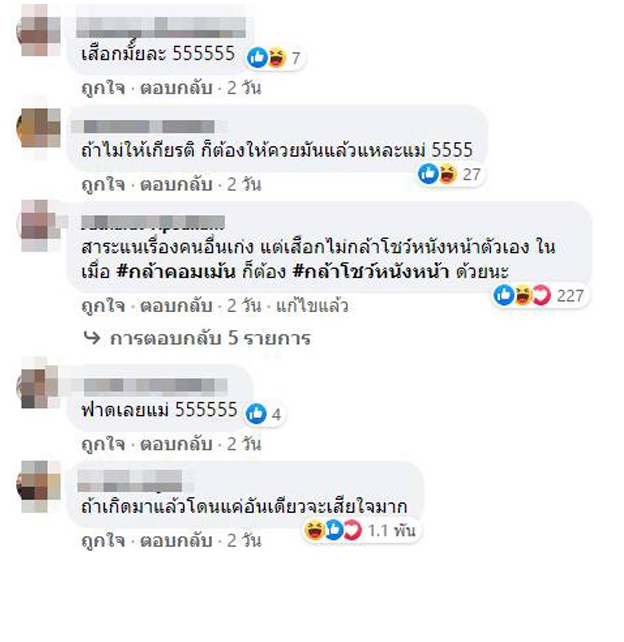Click ถูกใจ under the hashtag comment

103,306
